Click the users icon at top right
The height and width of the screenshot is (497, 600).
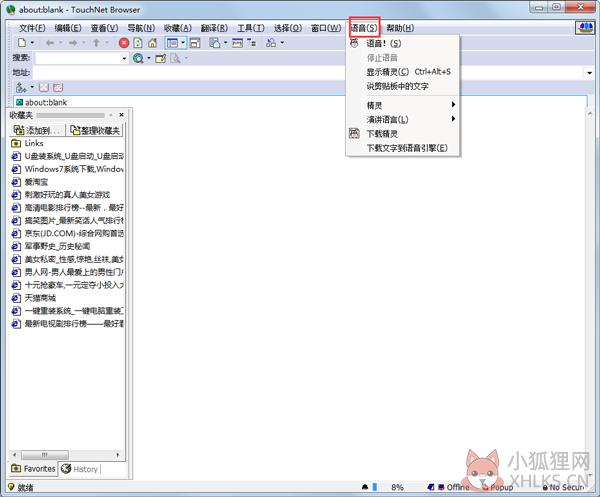point(585,28)
